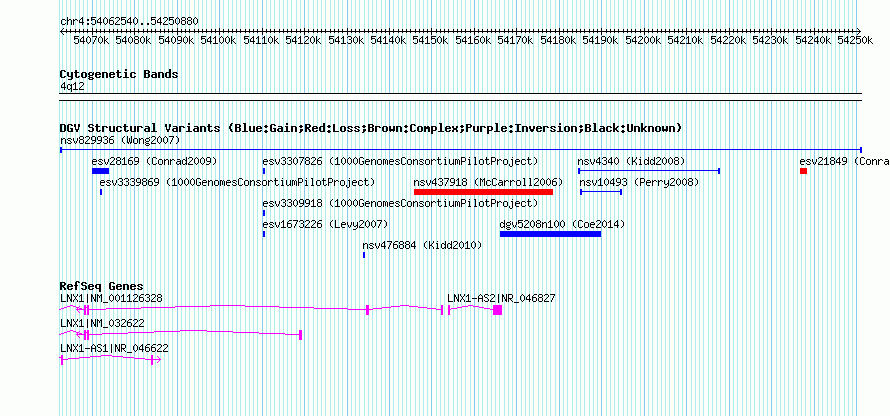Screen dimensions: 890x416
Task: Click the LNX1|NM_032622 gene label
Action: click(x=102, y=323)
